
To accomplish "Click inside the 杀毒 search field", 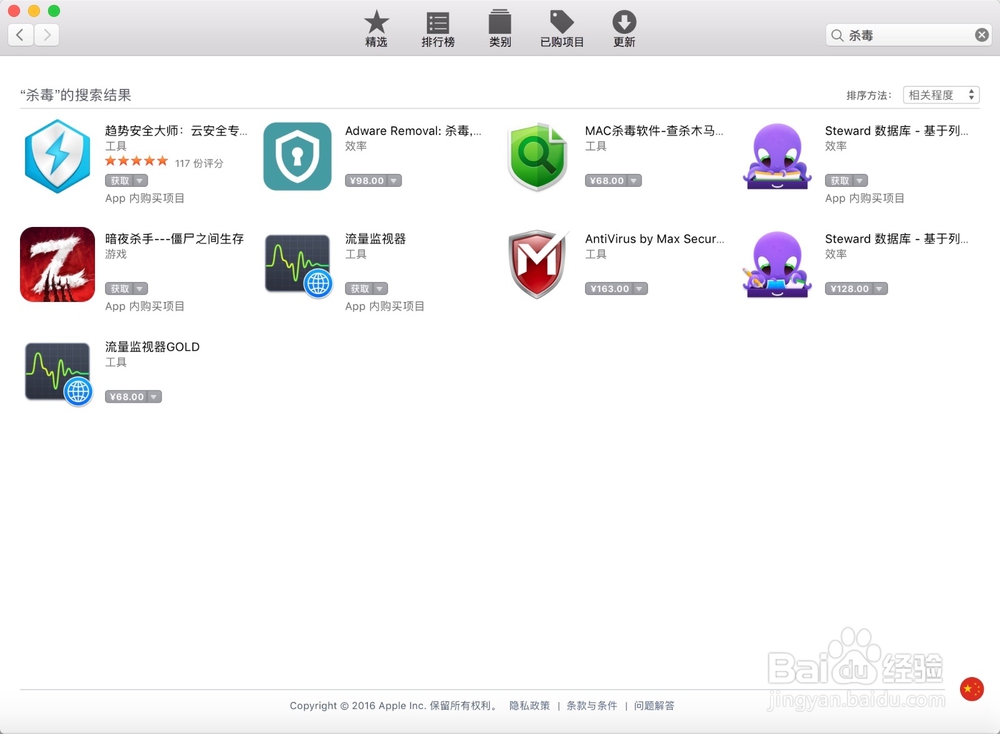I will (908, 35).
